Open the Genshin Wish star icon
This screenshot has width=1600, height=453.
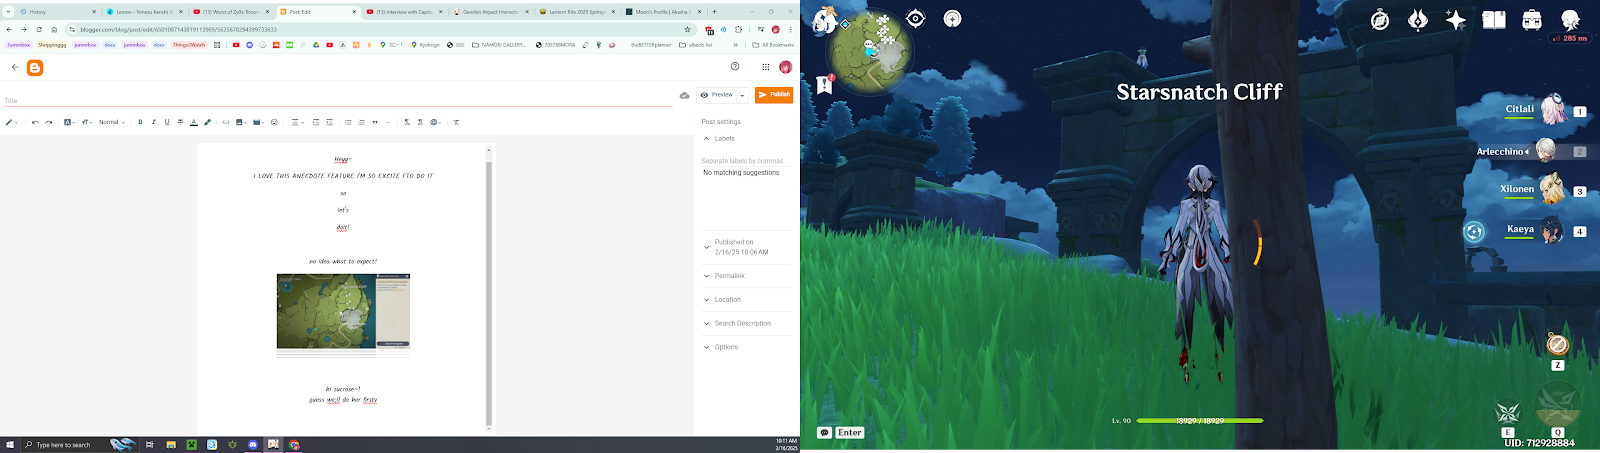[x=1456, y=20]
